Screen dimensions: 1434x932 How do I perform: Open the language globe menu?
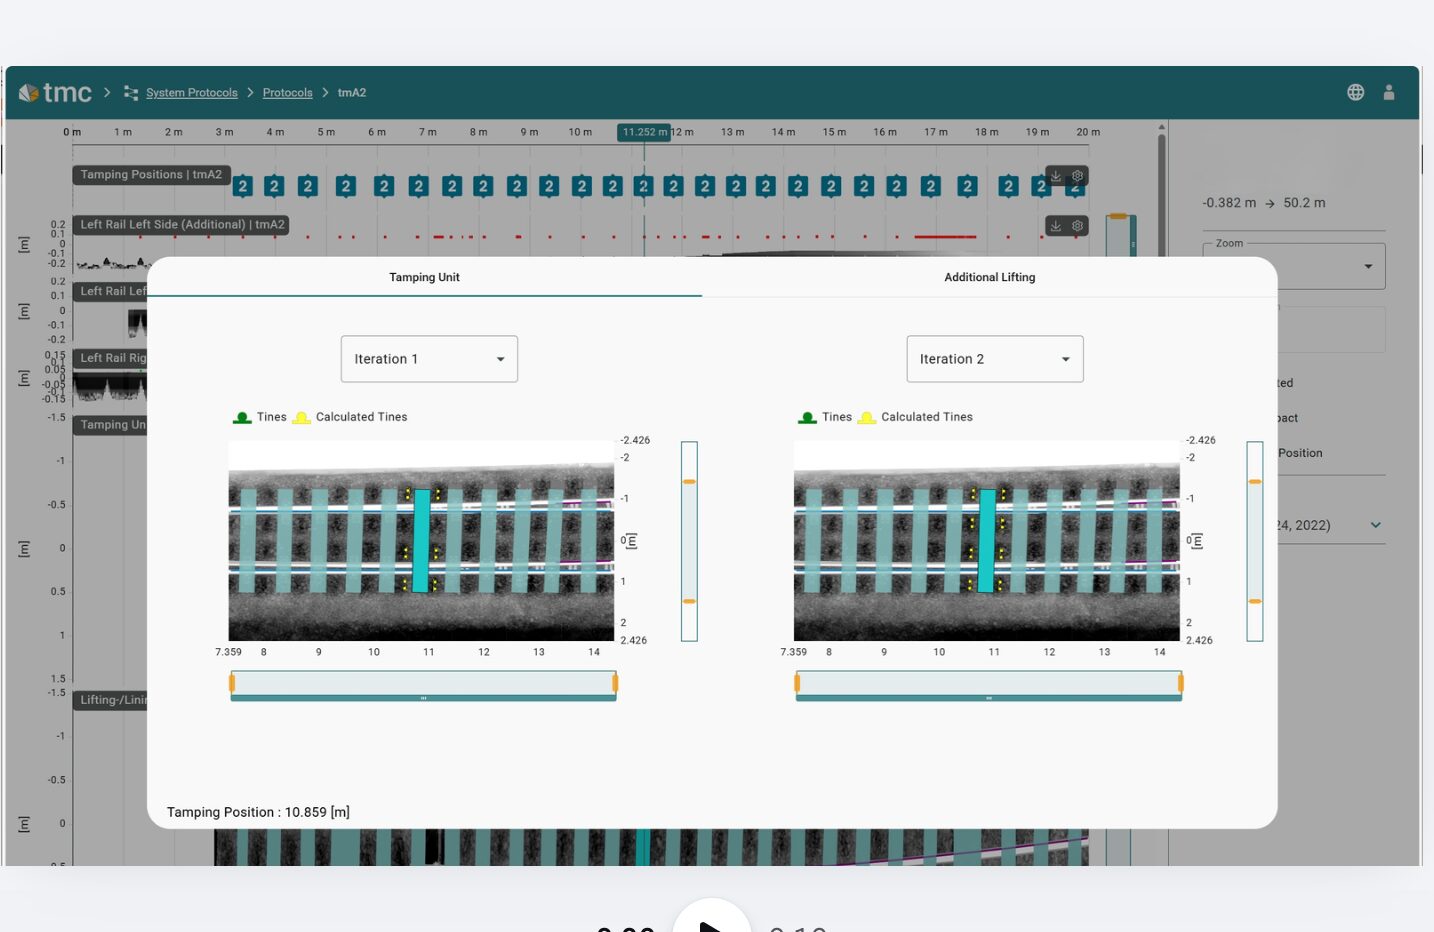pos(1355,92)
